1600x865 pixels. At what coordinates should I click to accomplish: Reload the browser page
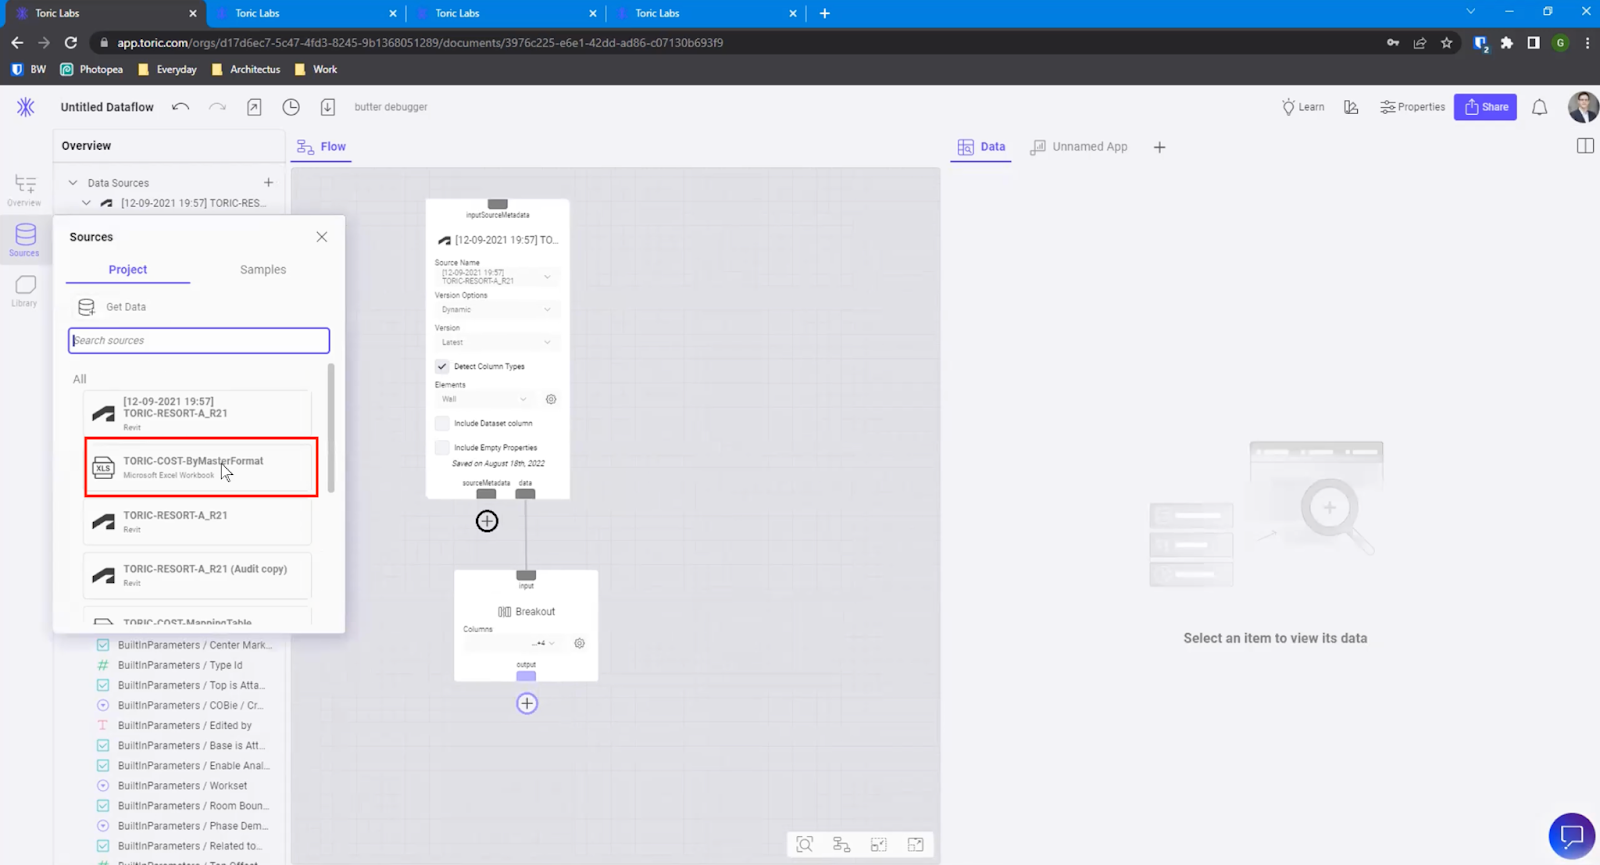click(71, 43)
